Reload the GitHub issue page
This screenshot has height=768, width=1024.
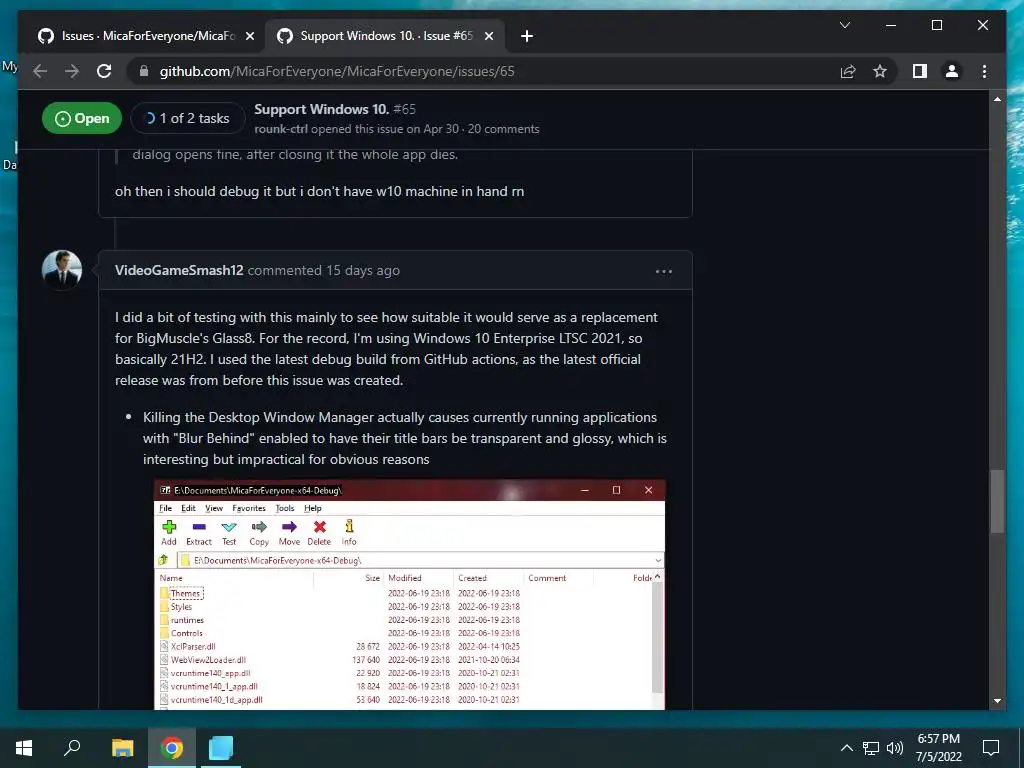point(104,71)
